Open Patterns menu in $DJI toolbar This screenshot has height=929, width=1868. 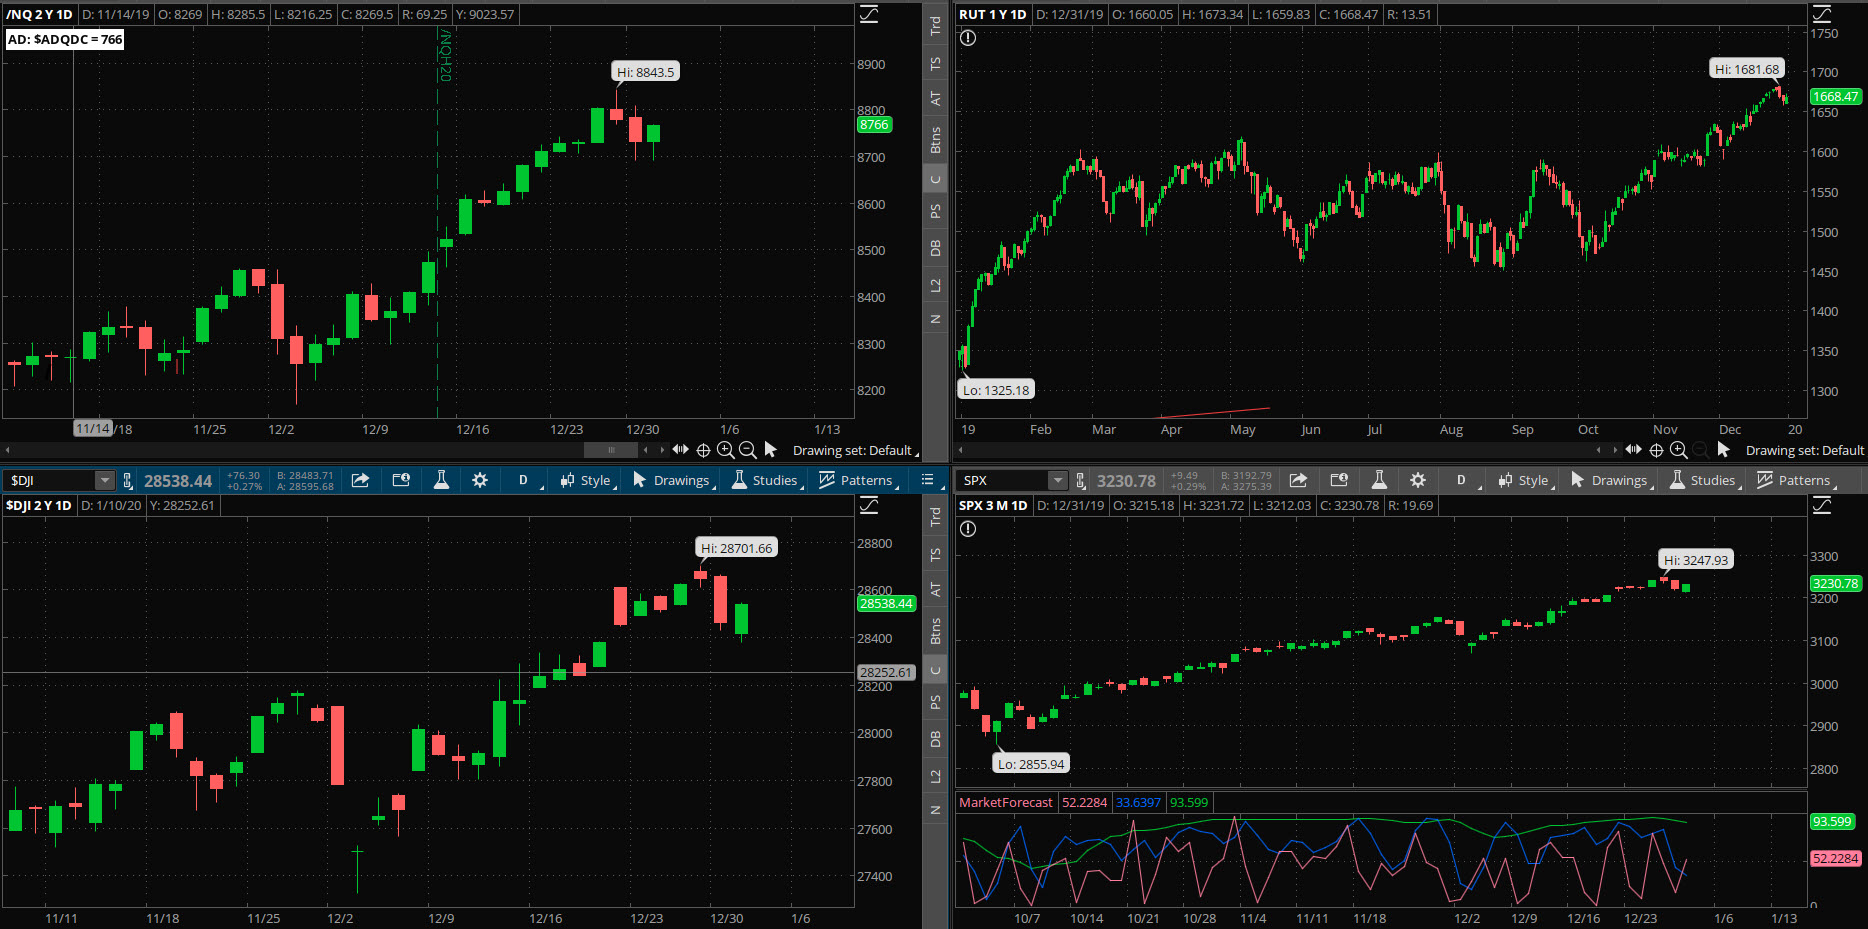[858, 480]
